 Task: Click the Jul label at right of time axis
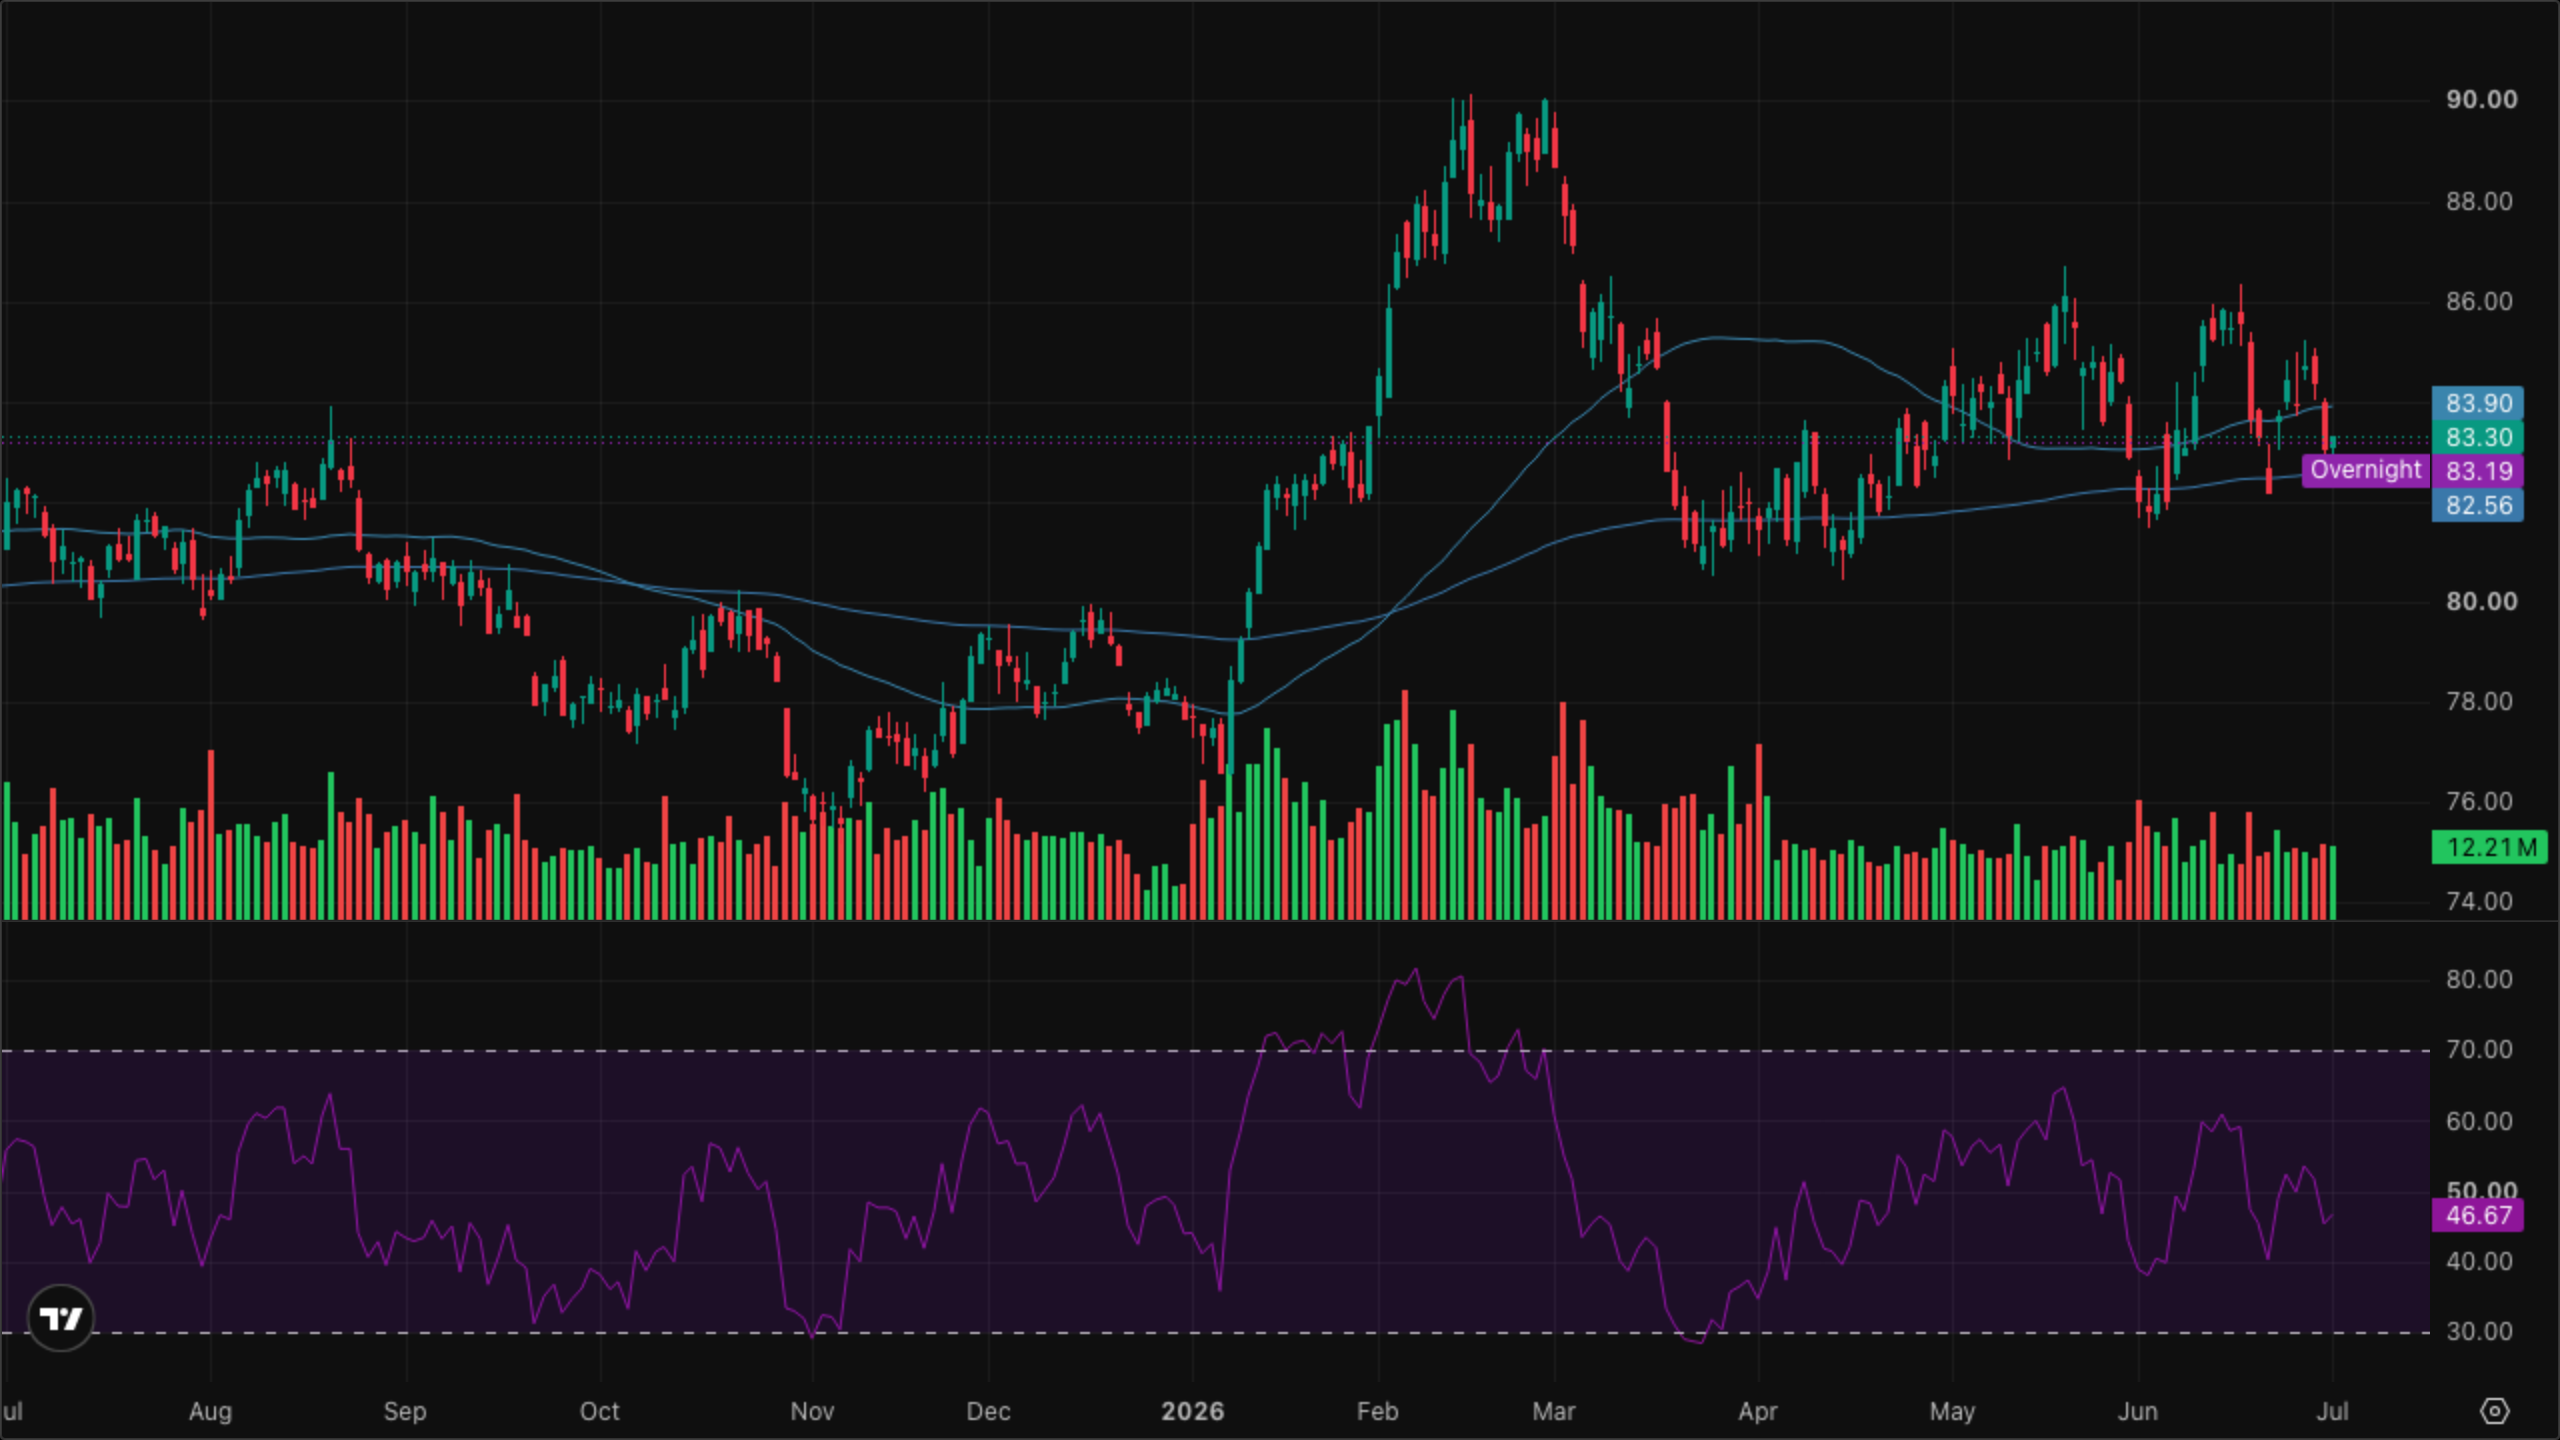coord(2333,1411)
